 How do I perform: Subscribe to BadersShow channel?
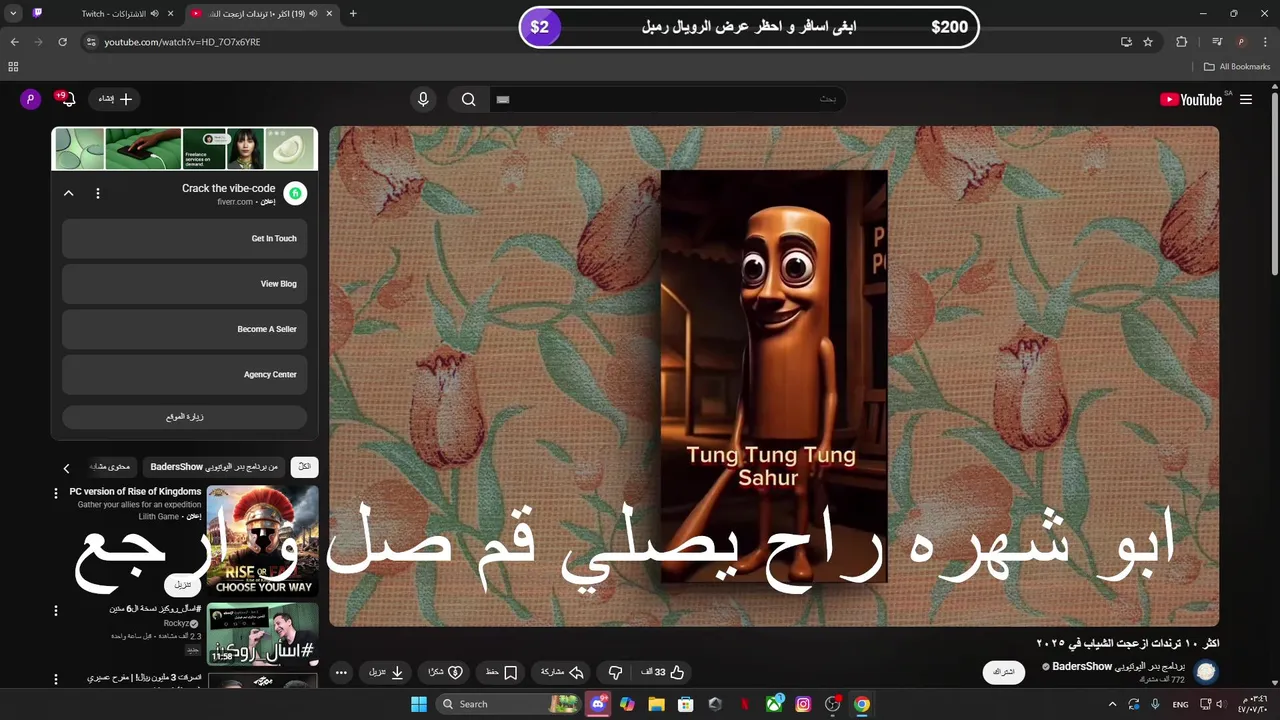coord(1003,672)
